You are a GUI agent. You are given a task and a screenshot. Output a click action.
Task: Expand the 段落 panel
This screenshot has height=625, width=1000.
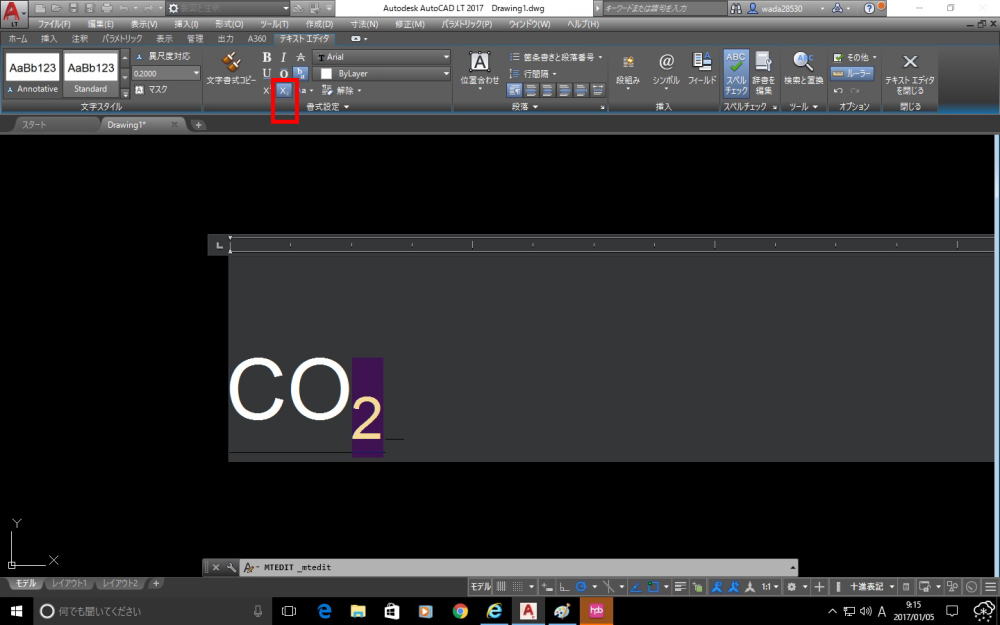(x=525, y=107)
